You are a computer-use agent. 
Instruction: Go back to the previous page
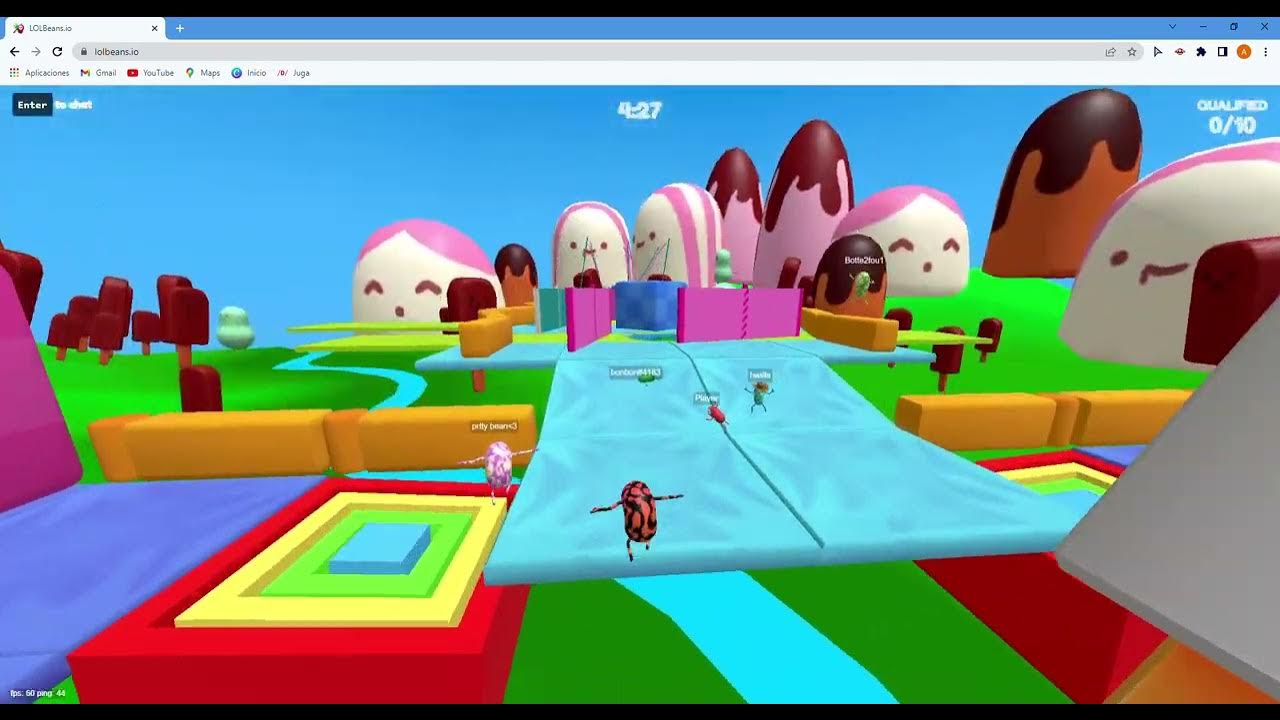[x=14, y=52]
